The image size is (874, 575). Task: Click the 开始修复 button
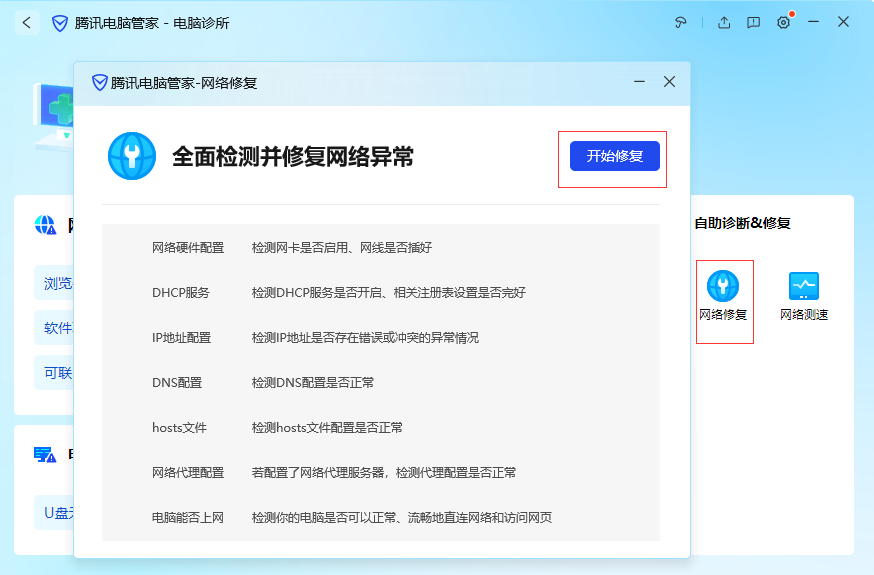pyautogui.click(x=614, y=156)
